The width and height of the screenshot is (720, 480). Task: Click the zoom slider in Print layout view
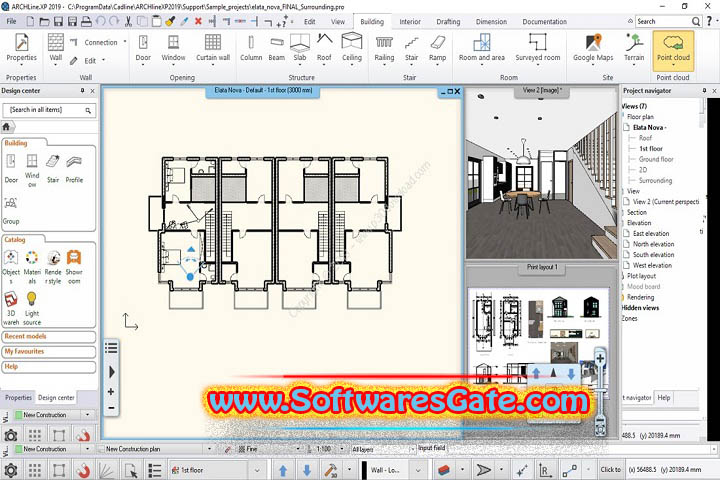tap(600, 393)
